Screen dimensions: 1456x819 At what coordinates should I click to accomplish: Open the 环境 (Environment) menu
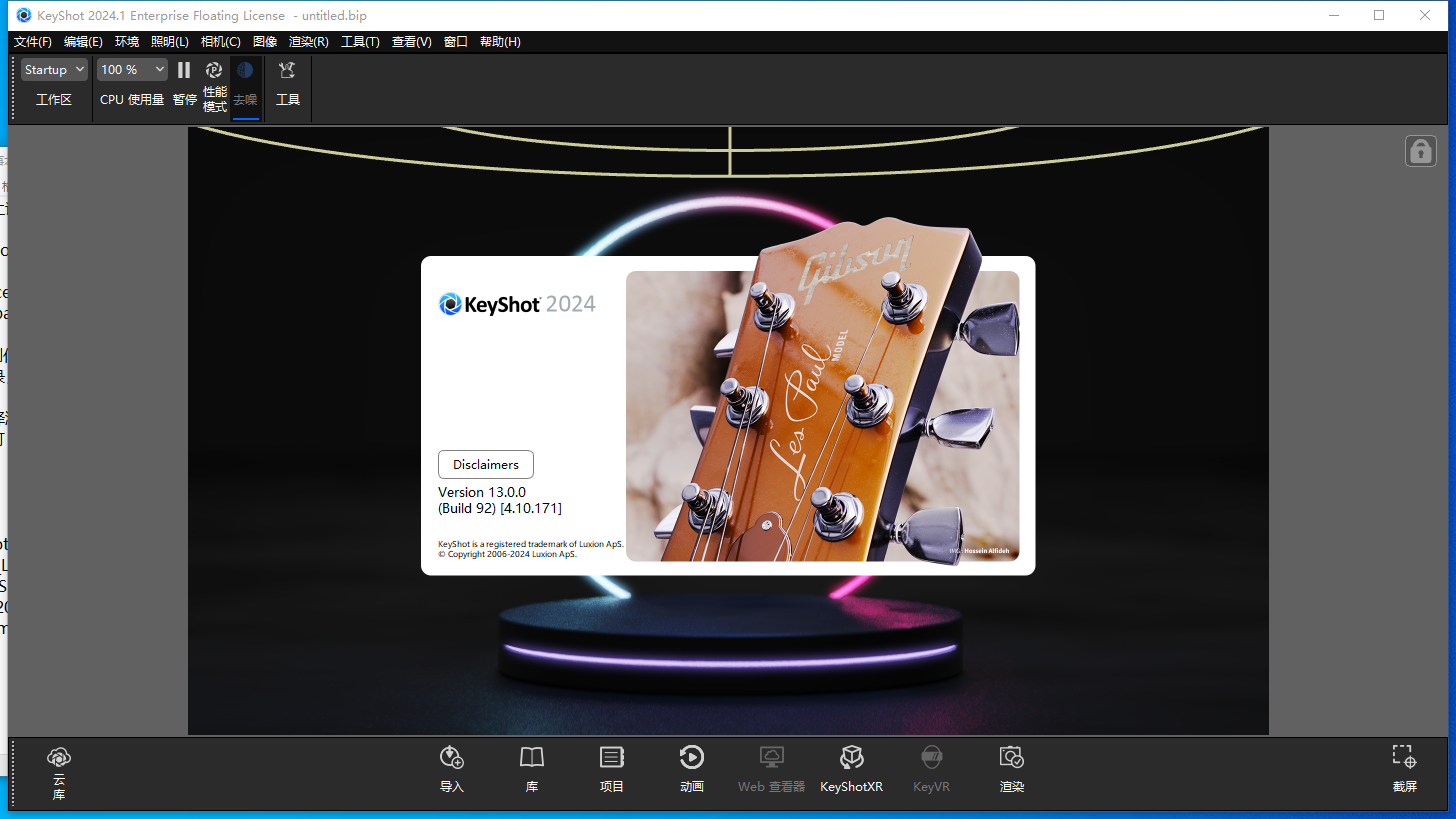click(x=126, y=41)
